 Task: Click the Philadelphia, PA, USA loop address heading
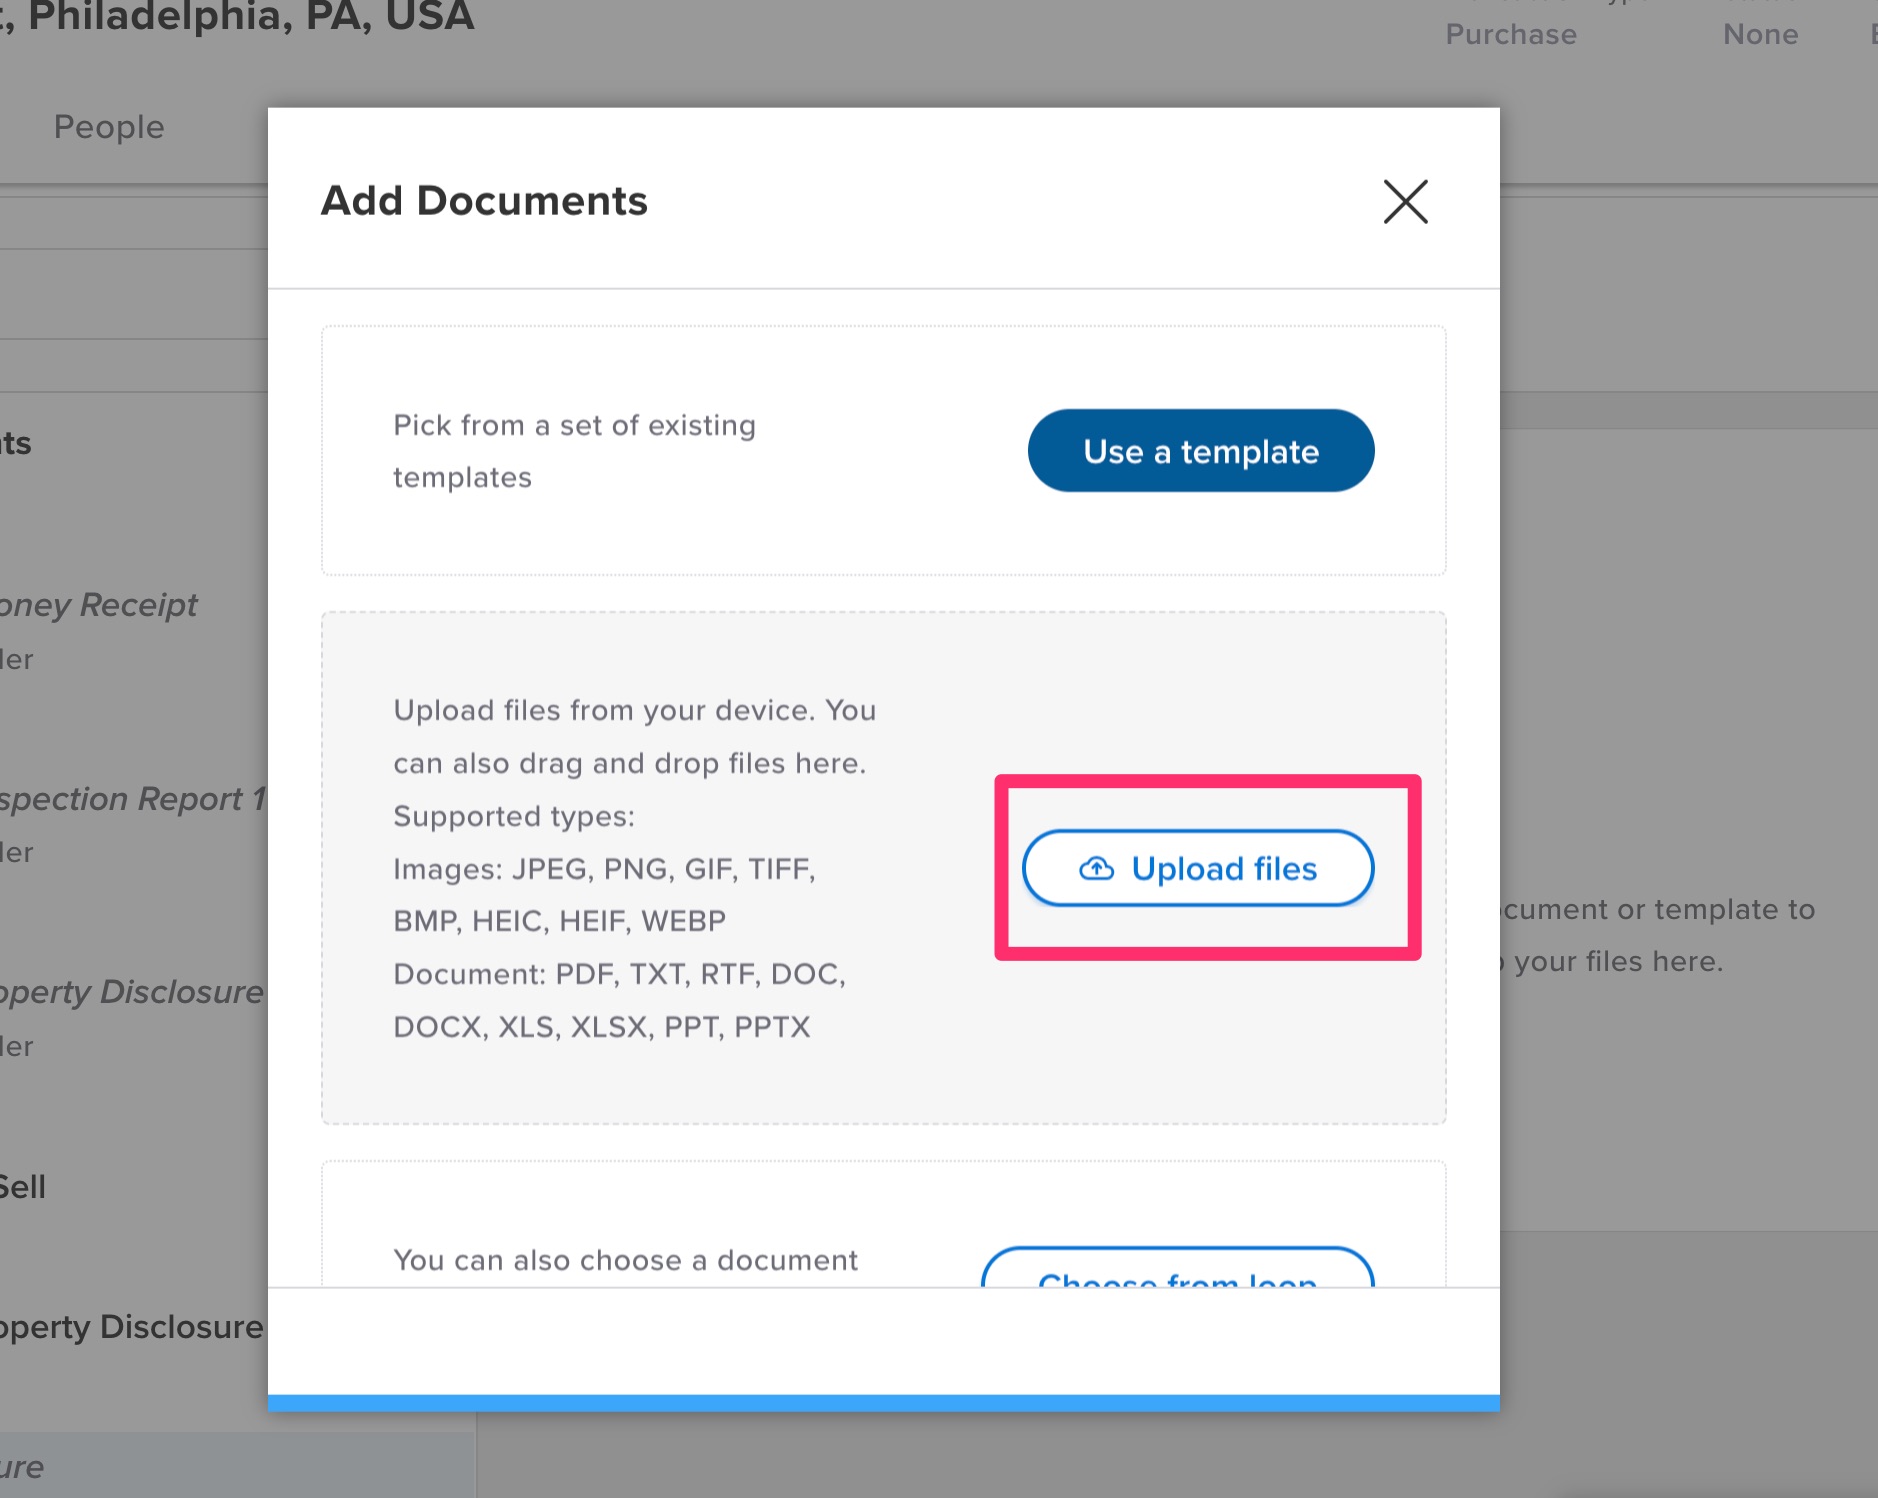pos(238,17)
